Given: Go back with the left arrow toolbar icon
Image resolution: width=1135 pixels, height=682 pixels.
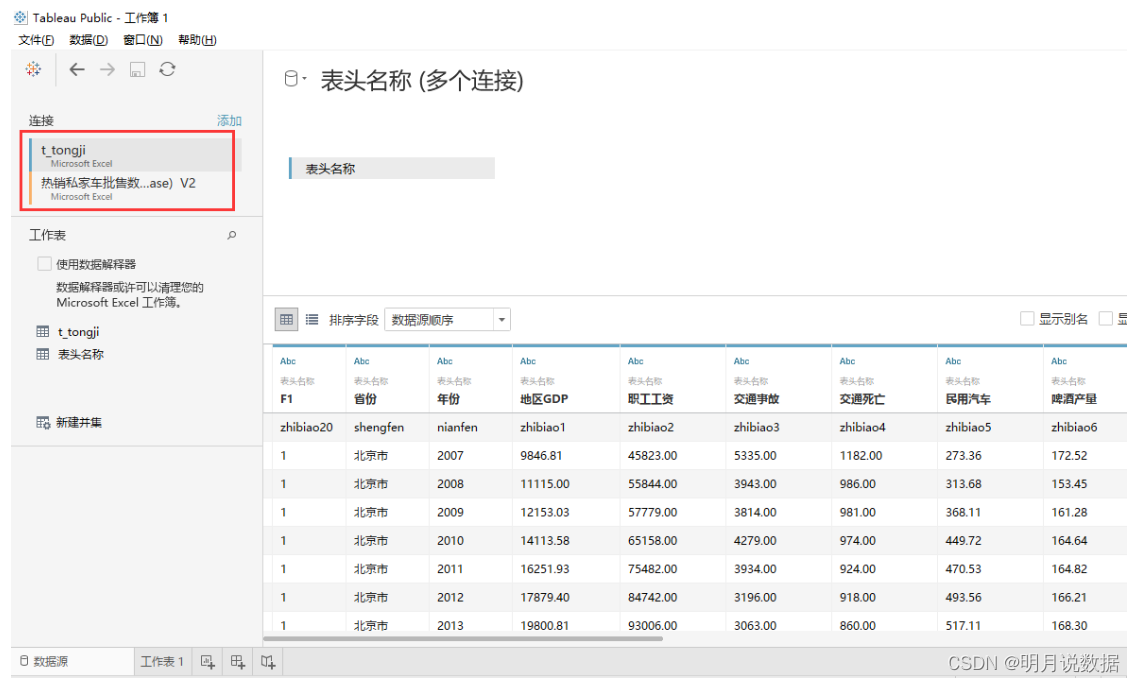Looking at the screenshot, I should tap(77, 70).
